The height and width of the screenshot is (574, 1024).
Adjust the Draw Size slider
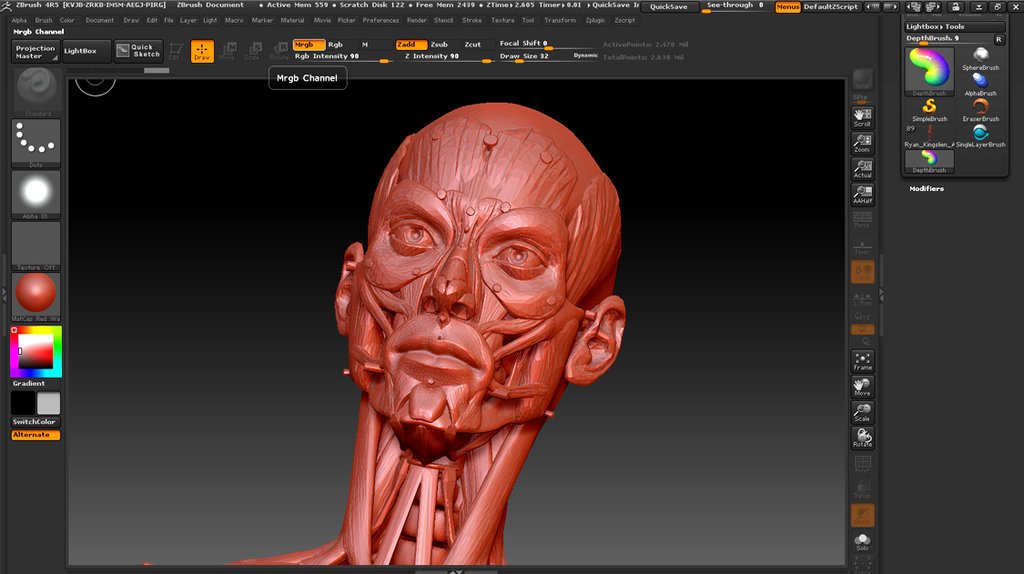tap(547, 57)
